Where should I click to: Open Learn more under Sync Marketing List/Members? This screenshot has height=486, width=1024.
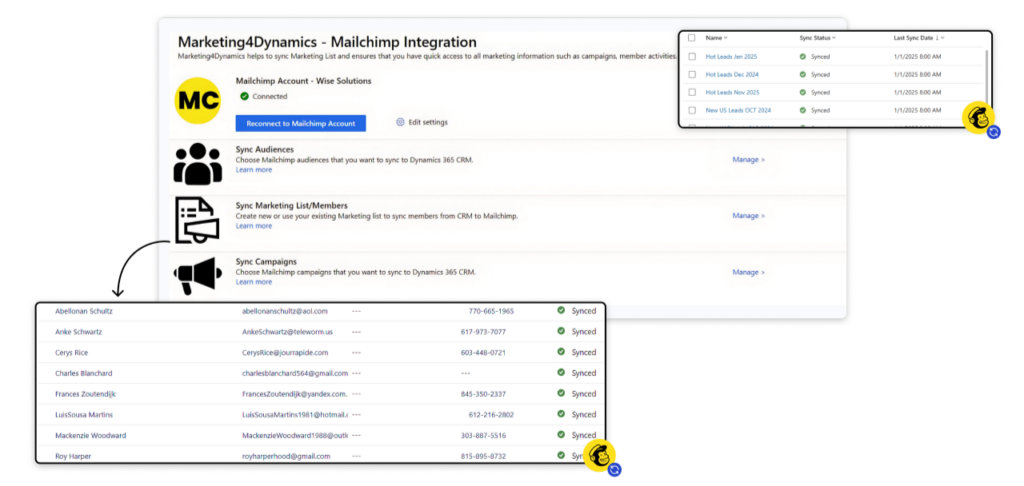coord(253,226)
